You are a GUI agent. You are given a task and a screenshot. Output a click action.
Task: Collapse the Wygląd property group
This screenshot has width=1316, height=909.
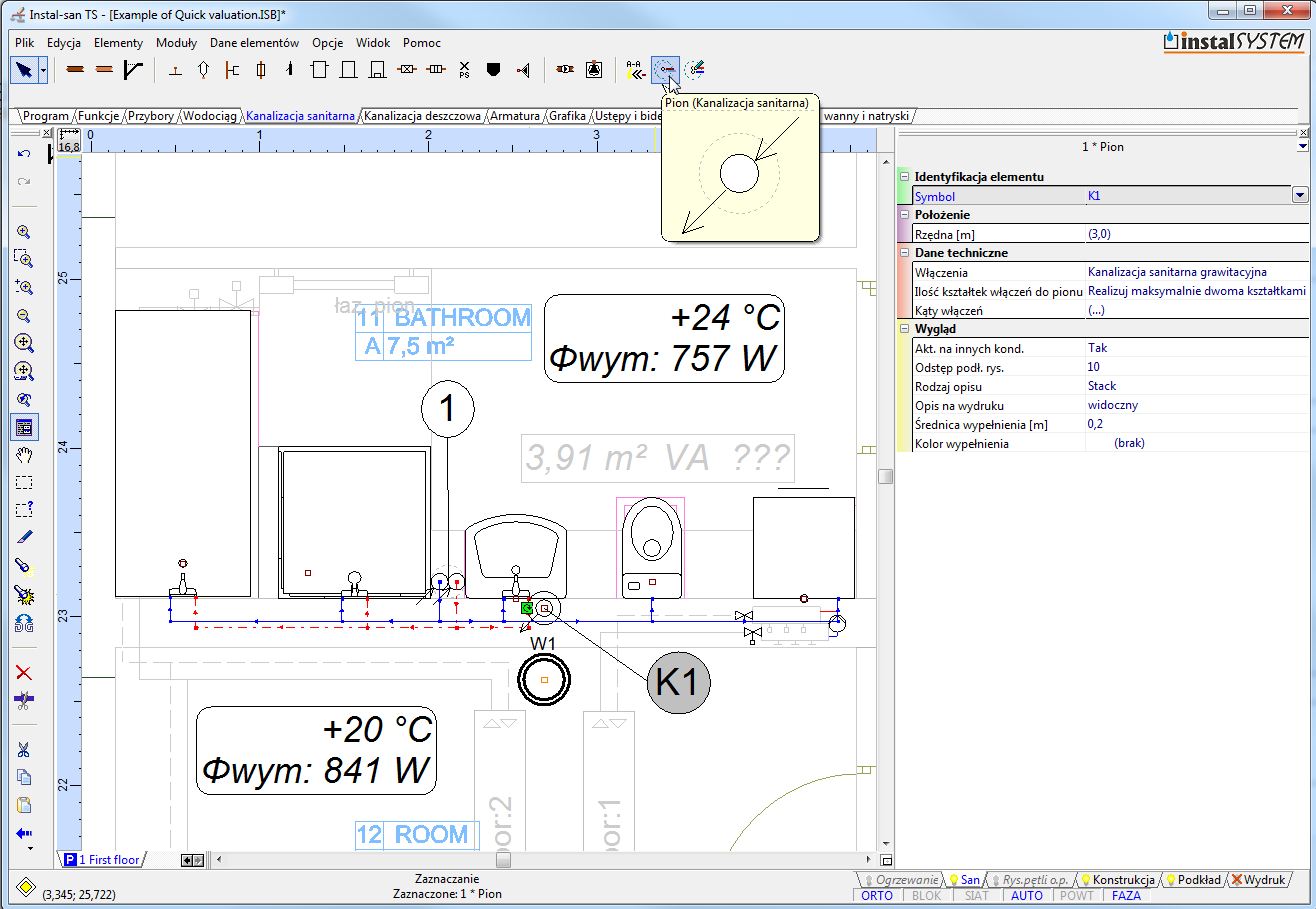(904, 329)
